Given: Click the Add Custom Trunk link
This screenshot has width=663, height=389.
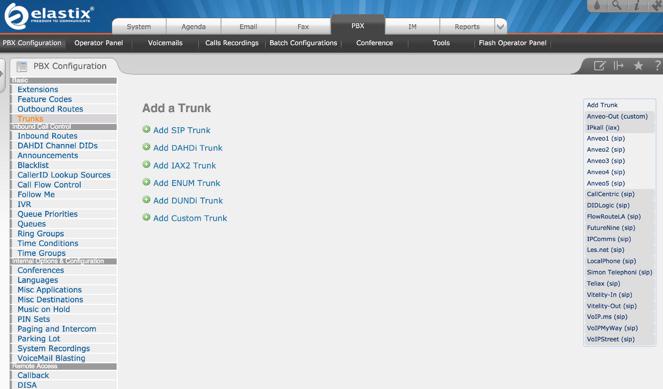Looking at the screenshot, I should pos(190,218).
